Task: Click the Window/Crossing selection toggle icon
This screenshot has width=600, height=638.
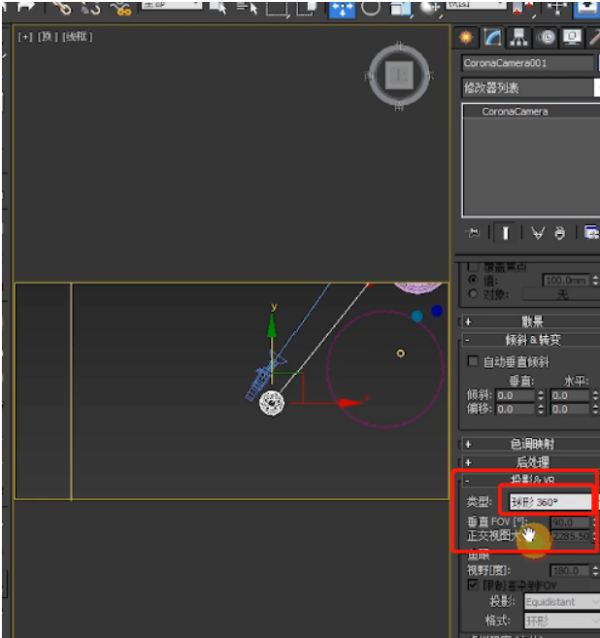Action: coord(306,8)
